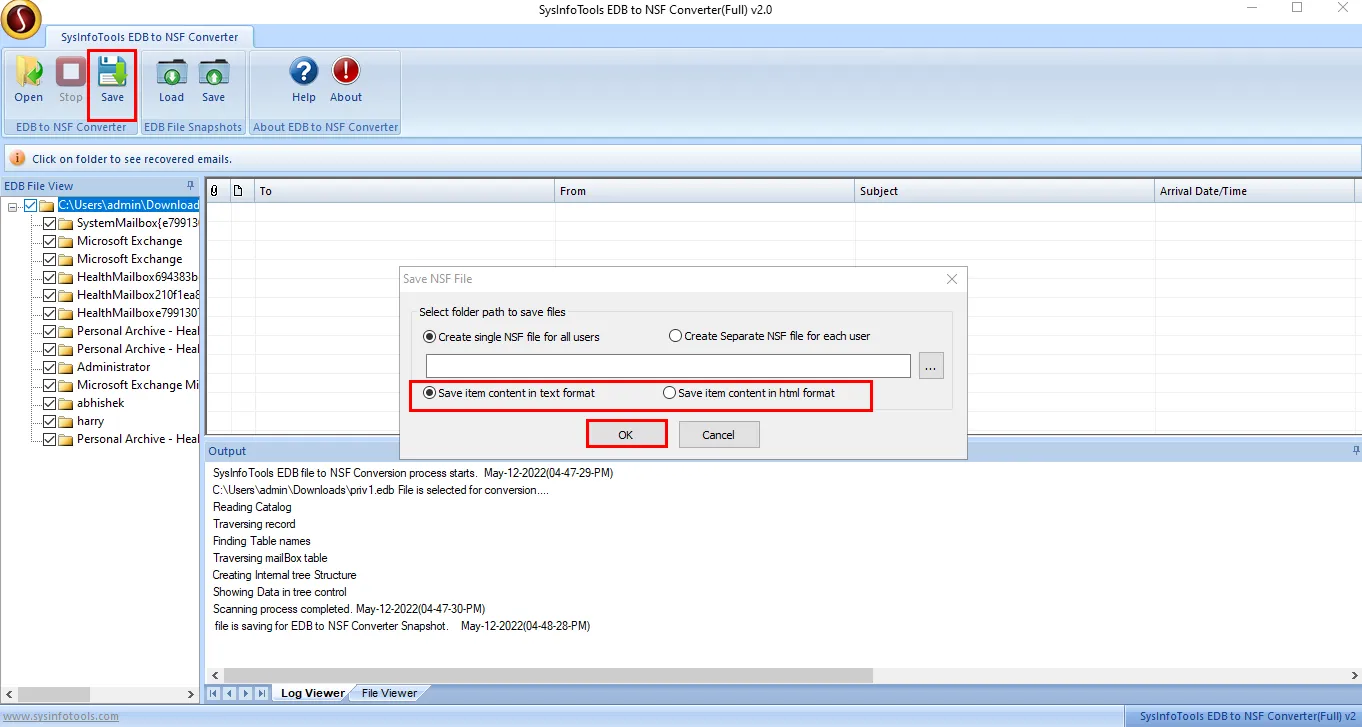Select the HealthMailbox210f1ea8 tree label
Image resolution: width=1362 pixels, height=727 pixels.
[x=138, y=295]
